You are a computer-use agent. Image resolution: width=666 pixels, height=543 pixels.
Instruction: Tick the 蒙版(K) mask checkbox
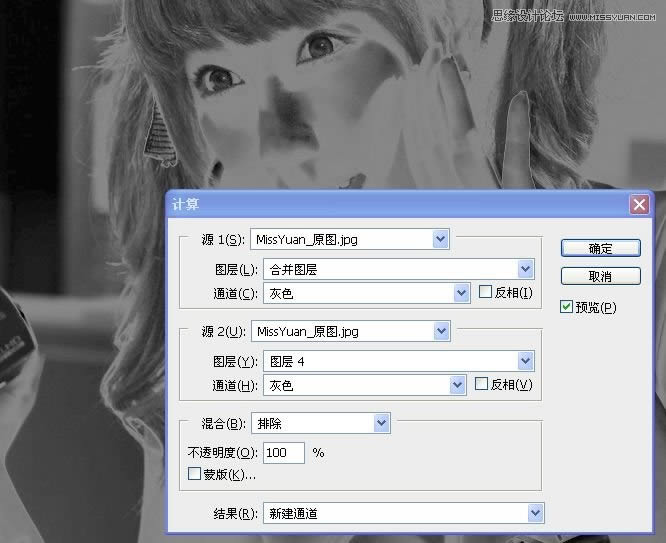coord(195,475)
